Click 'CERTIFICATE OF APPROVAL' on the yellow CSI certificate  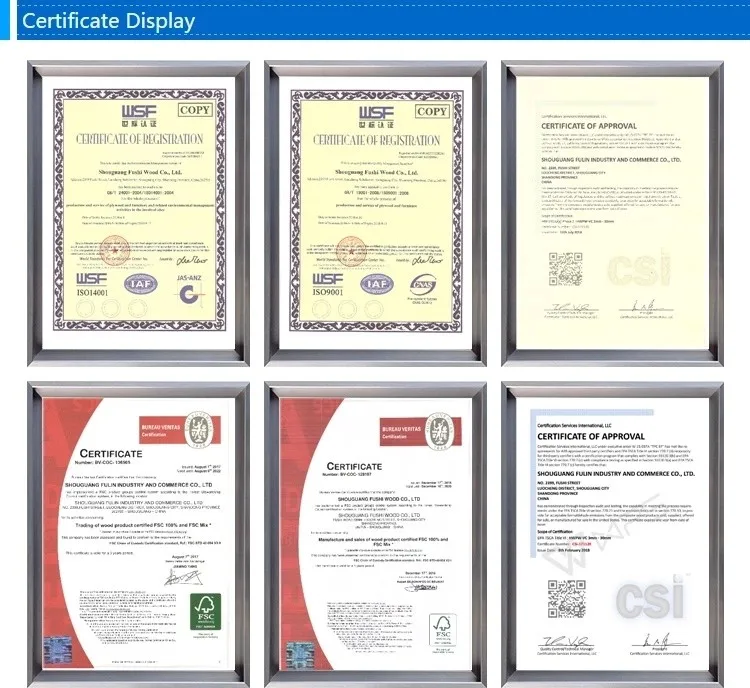pos(589,126)
